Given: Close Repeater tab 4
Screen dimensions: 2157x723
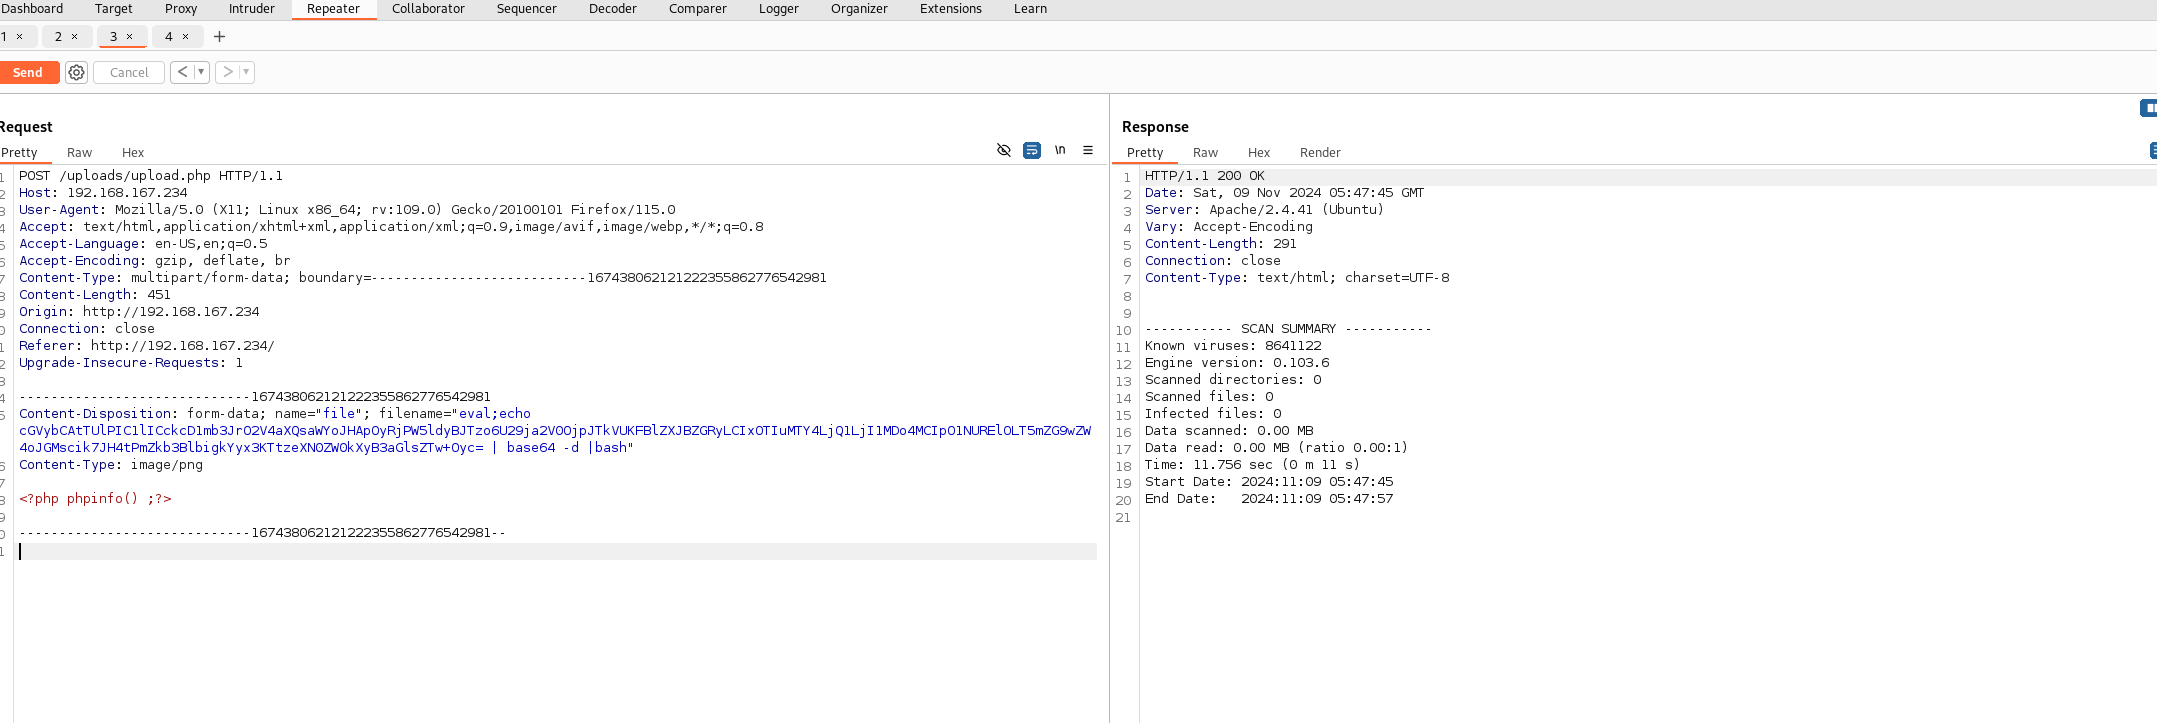Looking at the screenshot, I should (x=185, y=36).
